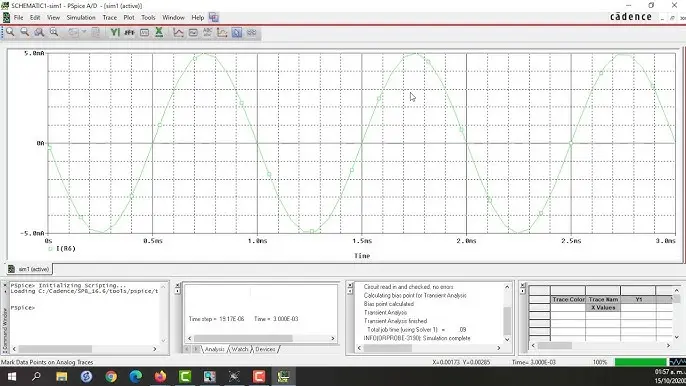Click the performance analysis icon

[x=144, y=32]
